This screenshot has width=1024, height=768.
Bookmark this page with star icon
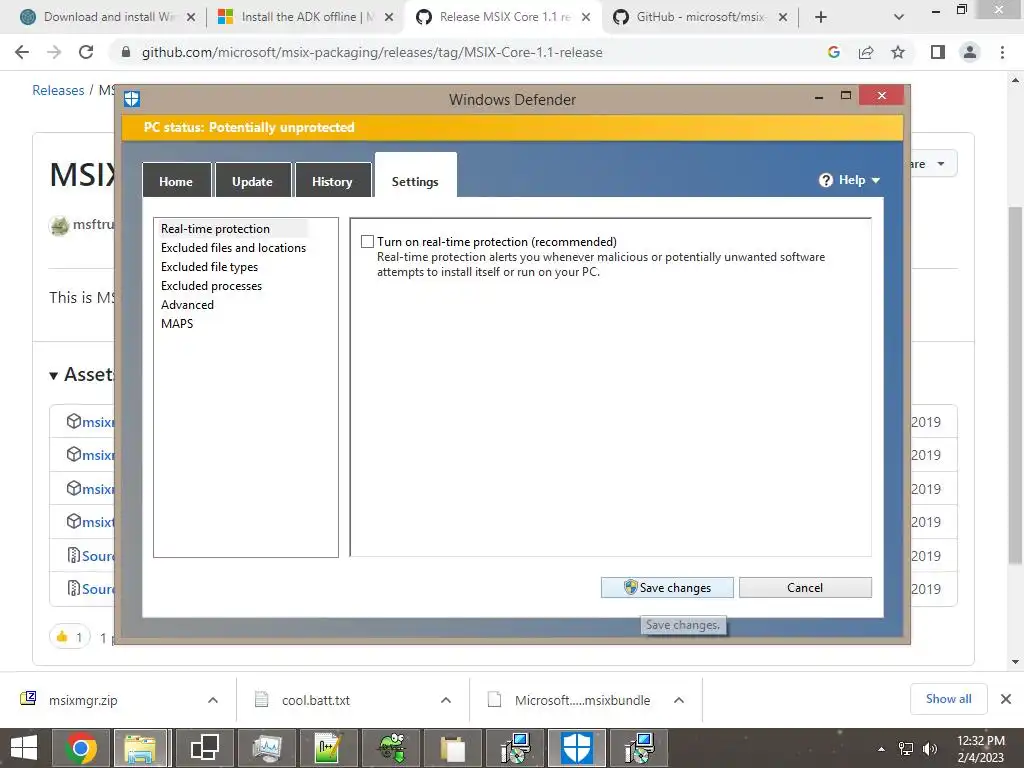(x=898, y=52)
